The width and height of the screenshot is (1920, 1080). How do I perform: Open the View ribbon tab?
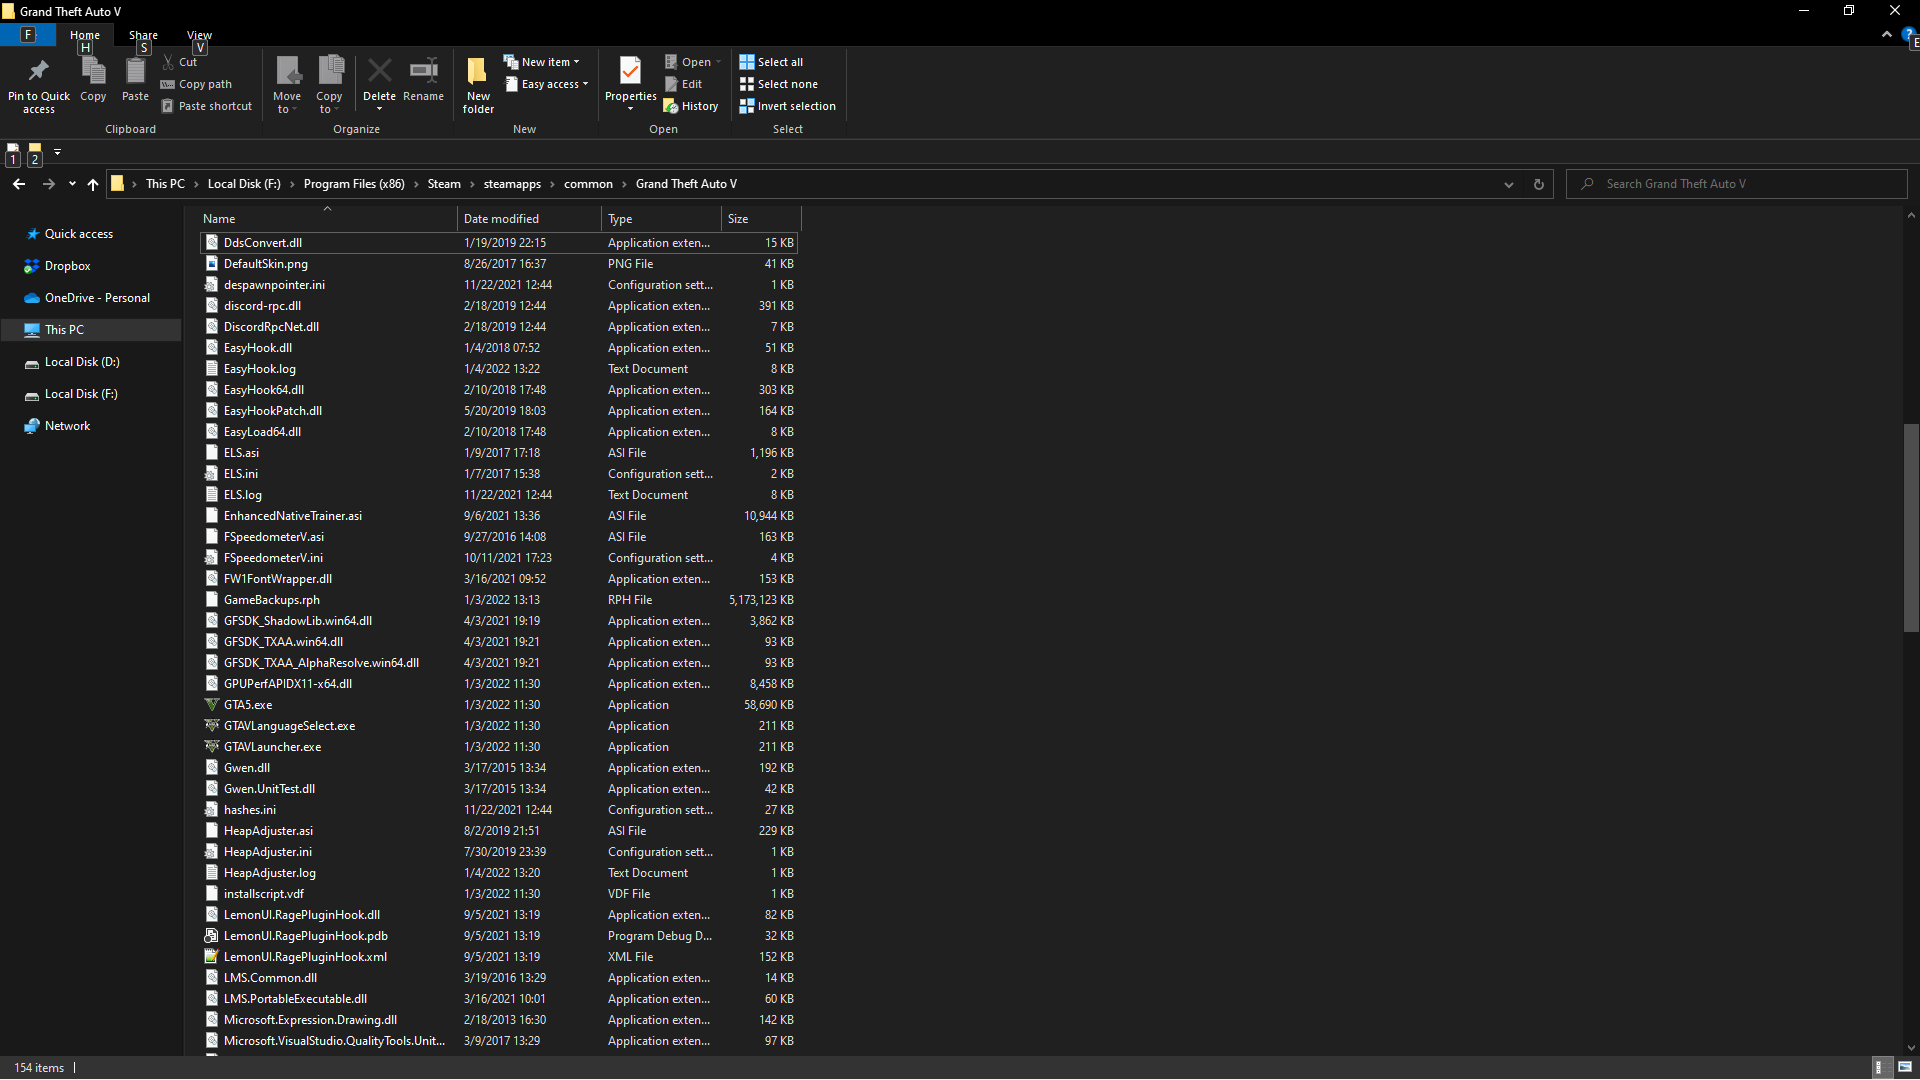(199, 35)
